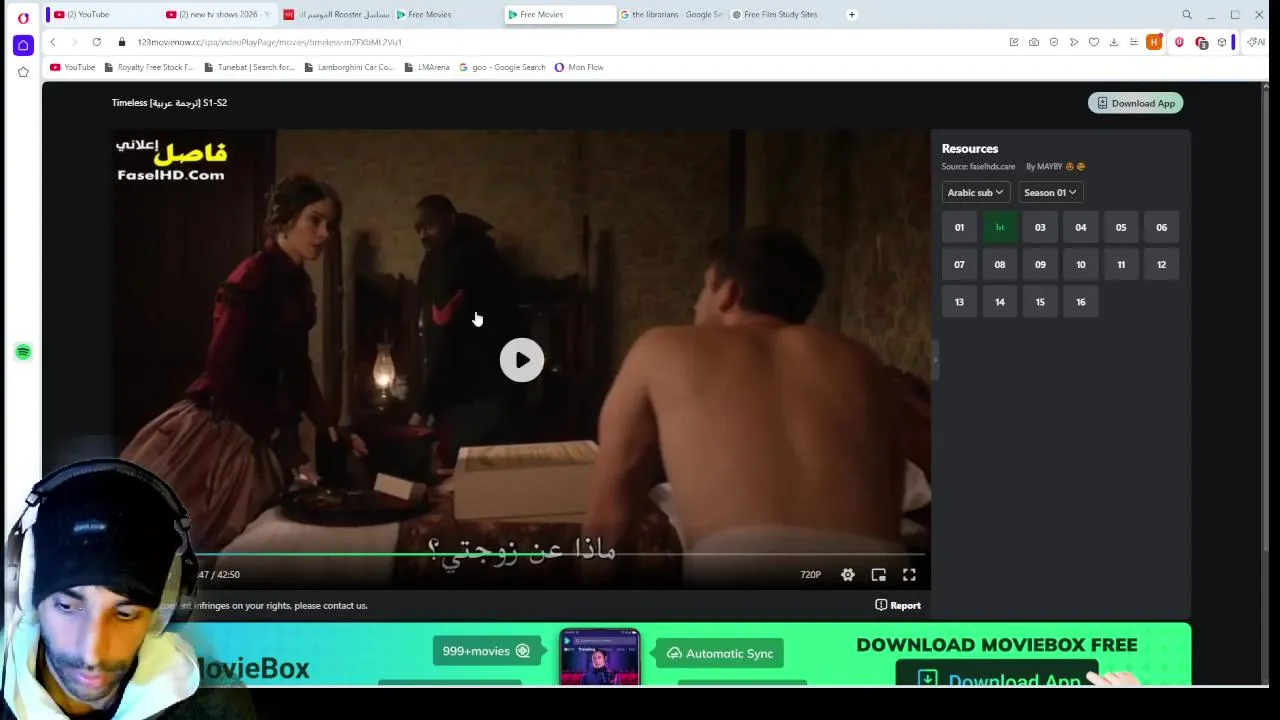1280x720 pixels.
Task: Open the red shield adblock extension
Action: click(1179, 42)
